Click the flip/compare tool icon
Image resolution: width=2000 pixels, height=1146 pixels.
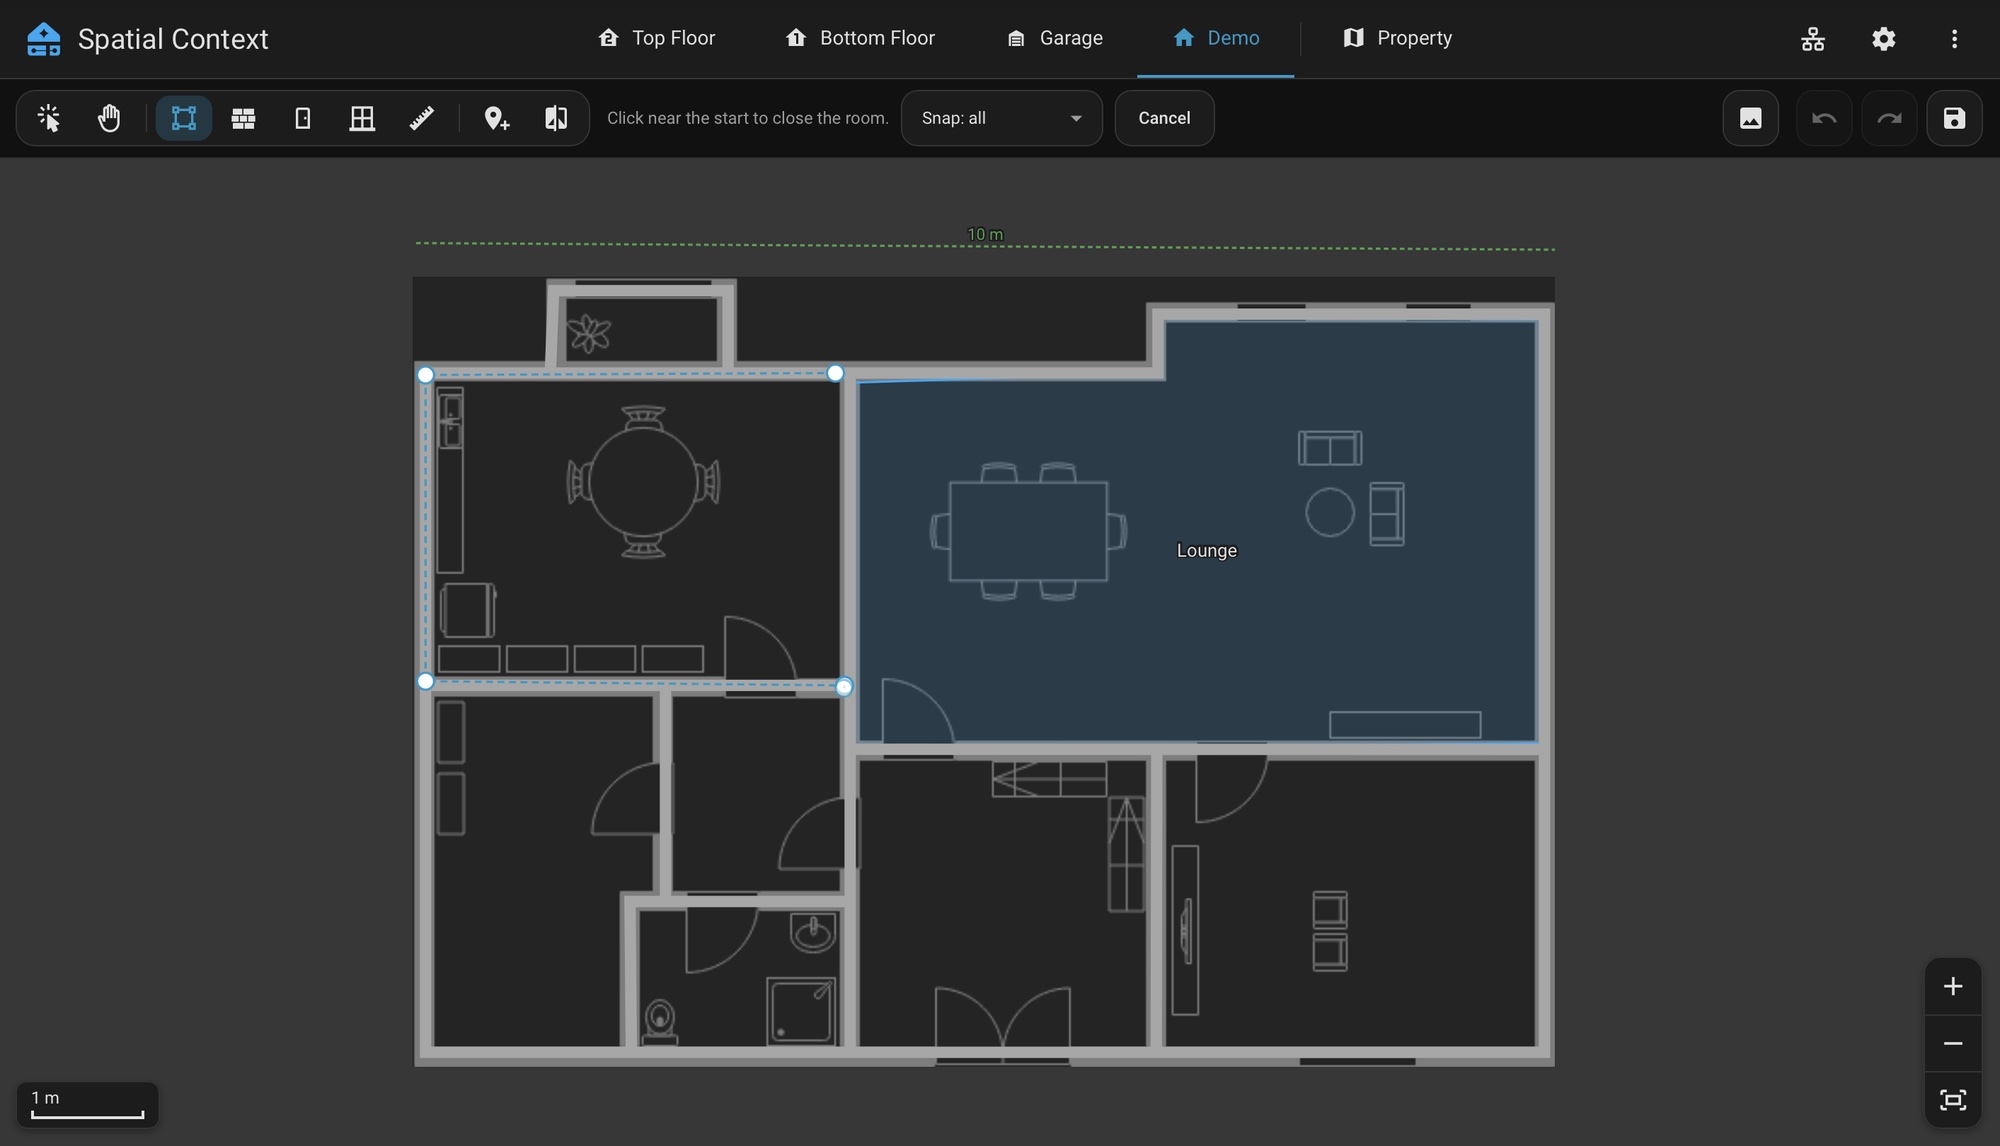[556, 118]
